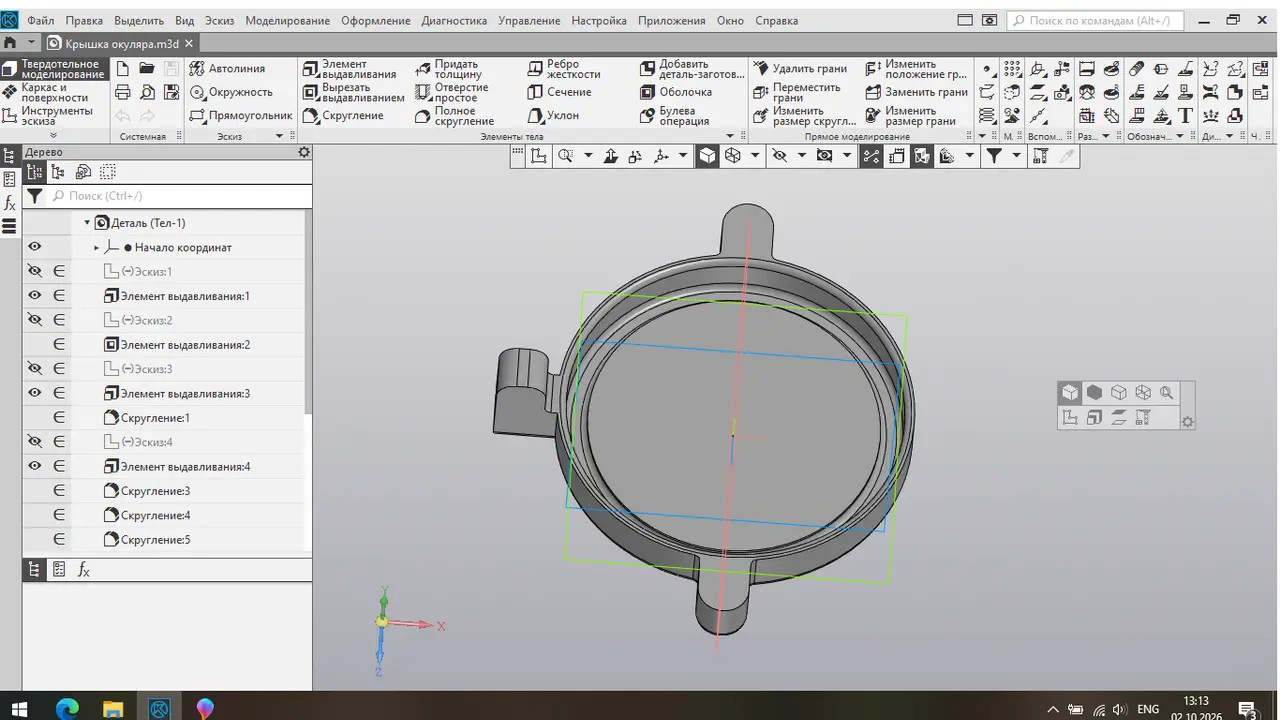Open the Элементы тела panel dropdown arrow

coord(729,136)
